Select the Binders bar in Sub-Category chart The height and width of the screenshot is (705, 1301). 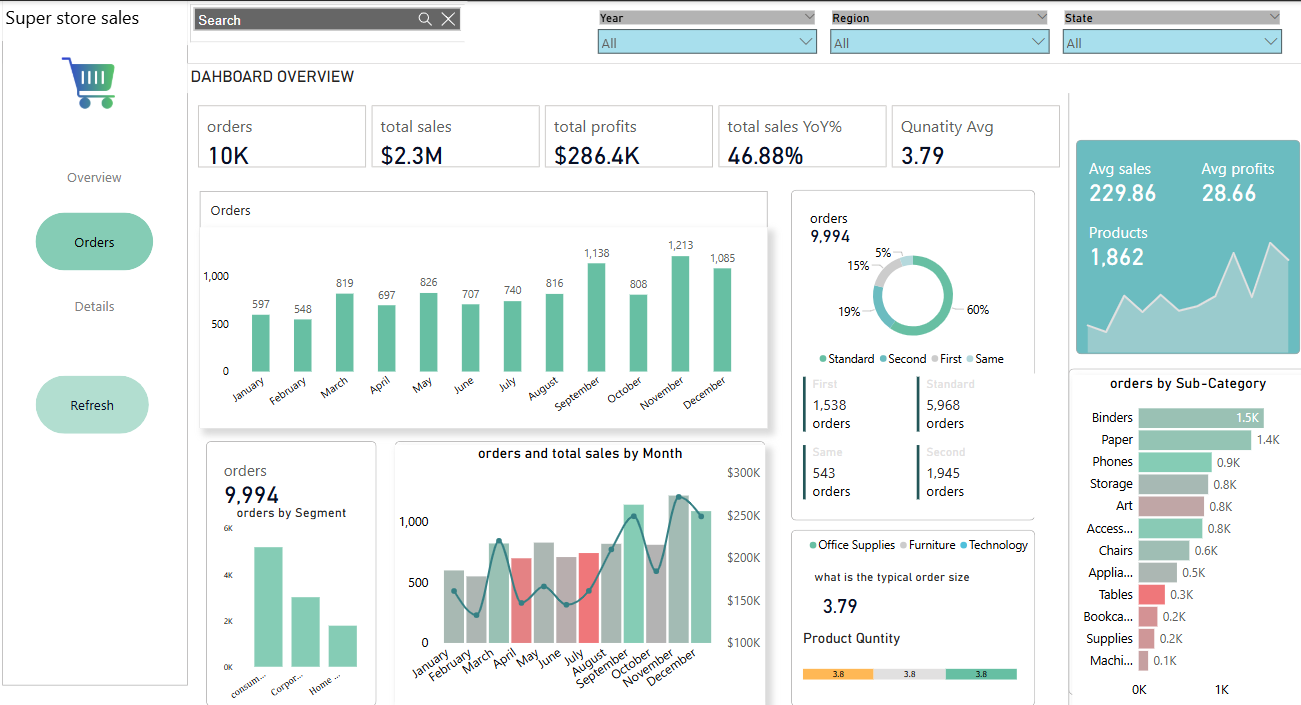pyautogui.click(x=1200, y=418)
